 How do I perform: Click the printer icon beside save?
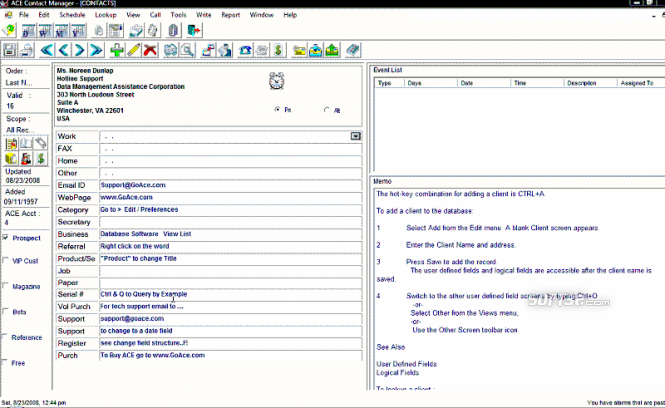click(x=27, y=50)
